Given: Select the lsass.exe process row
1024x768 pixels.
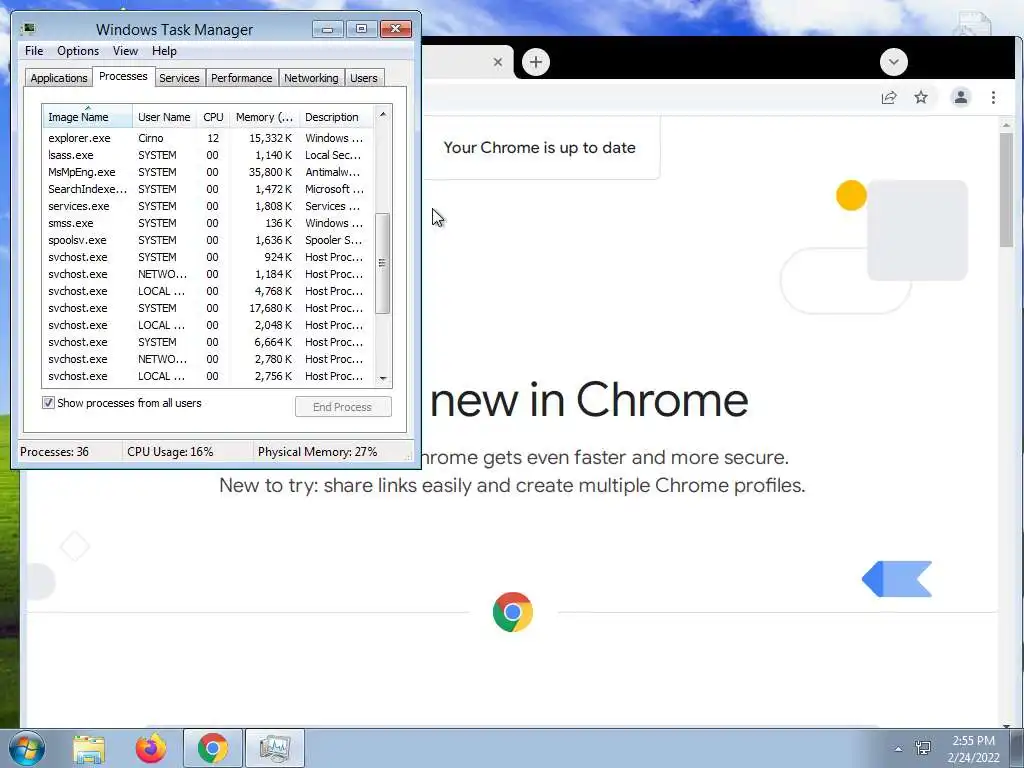Looking at the screenshot, I should [208, 155].
